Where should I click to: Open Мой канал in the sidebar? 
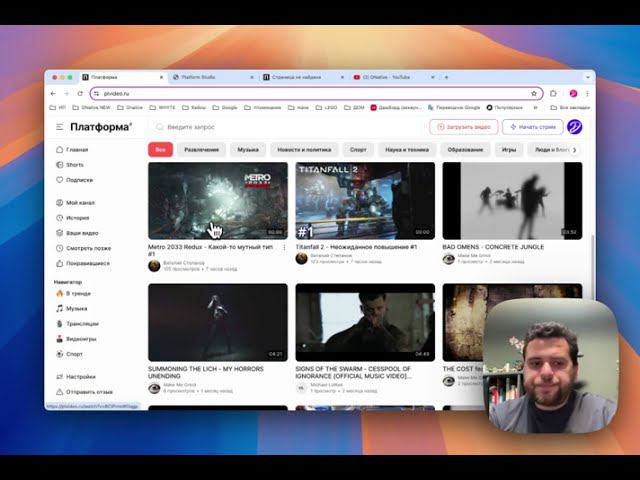pyautogui.click(x=75, y=203)
